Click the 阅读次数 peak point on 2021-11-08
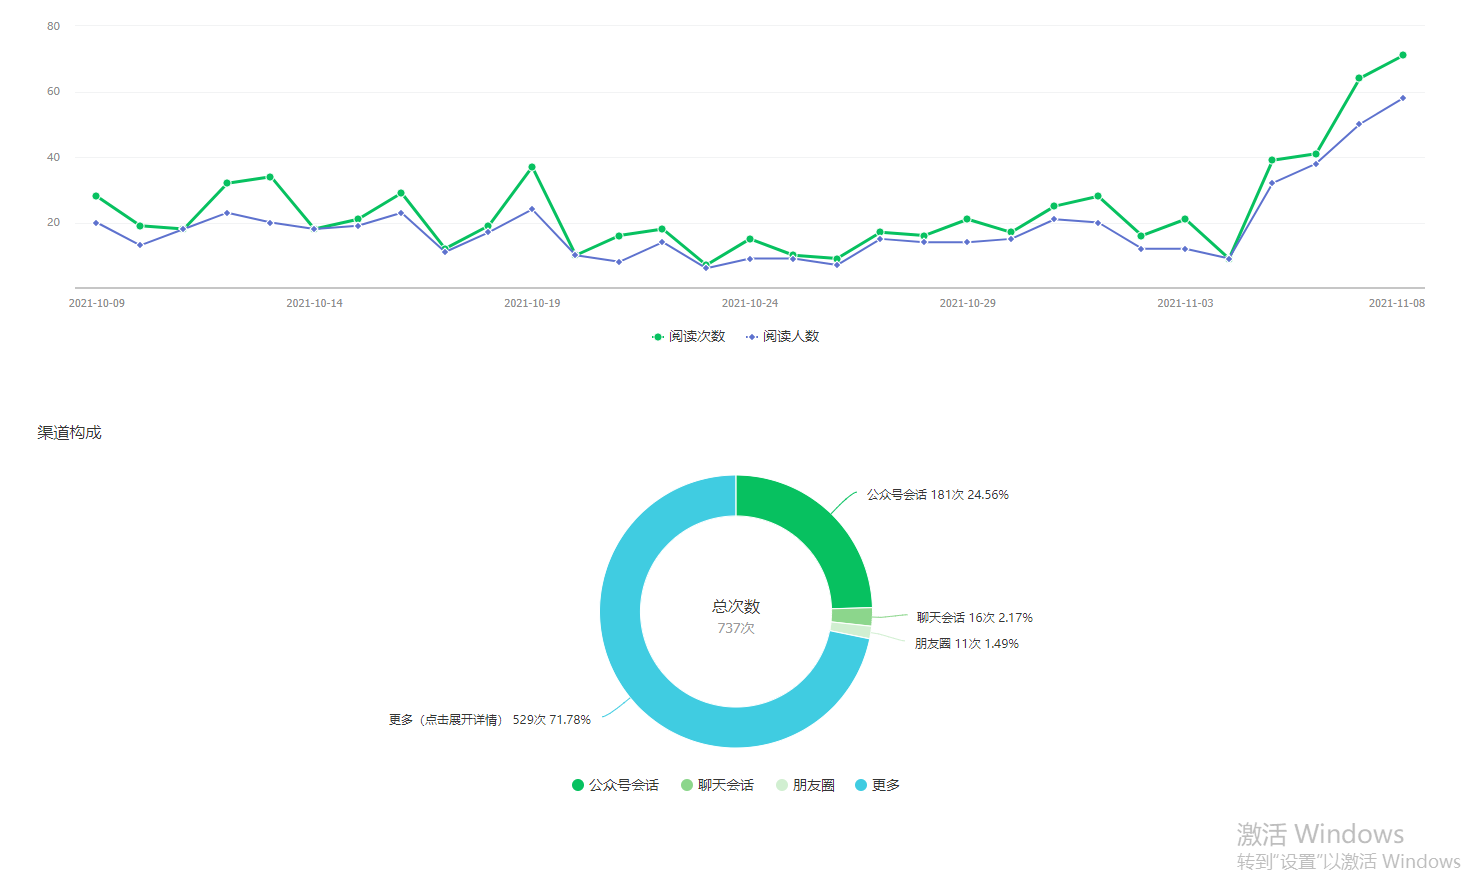1461x873 pixels. coord(1402,55)
